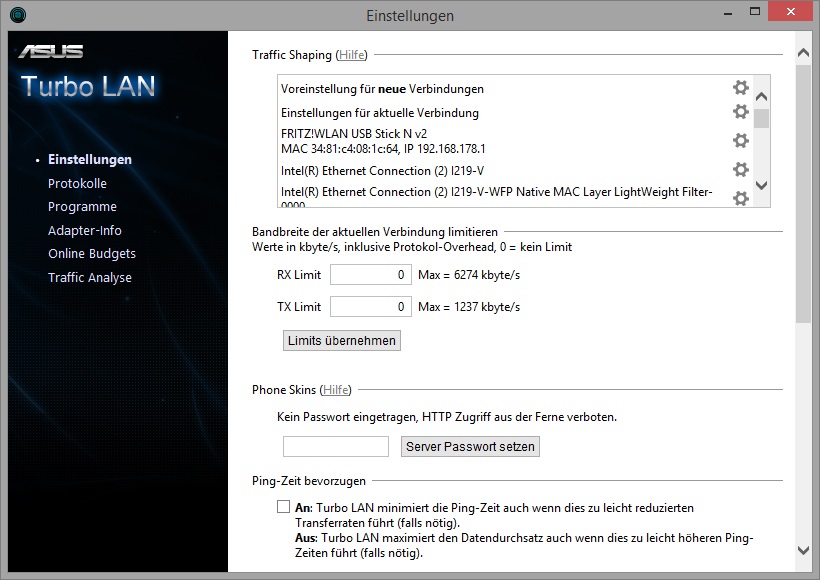Maximize the Einstellungen window
This screenshot has width=820, height=580.
pos(755,12)
